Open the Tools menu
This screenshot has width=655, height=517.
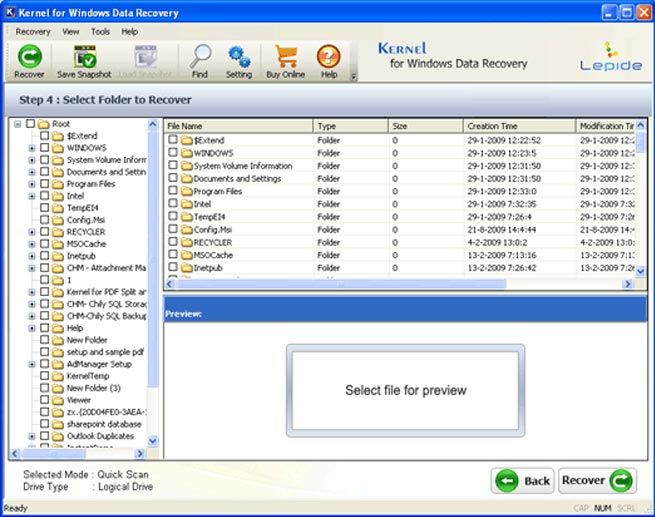click(100, 32)
